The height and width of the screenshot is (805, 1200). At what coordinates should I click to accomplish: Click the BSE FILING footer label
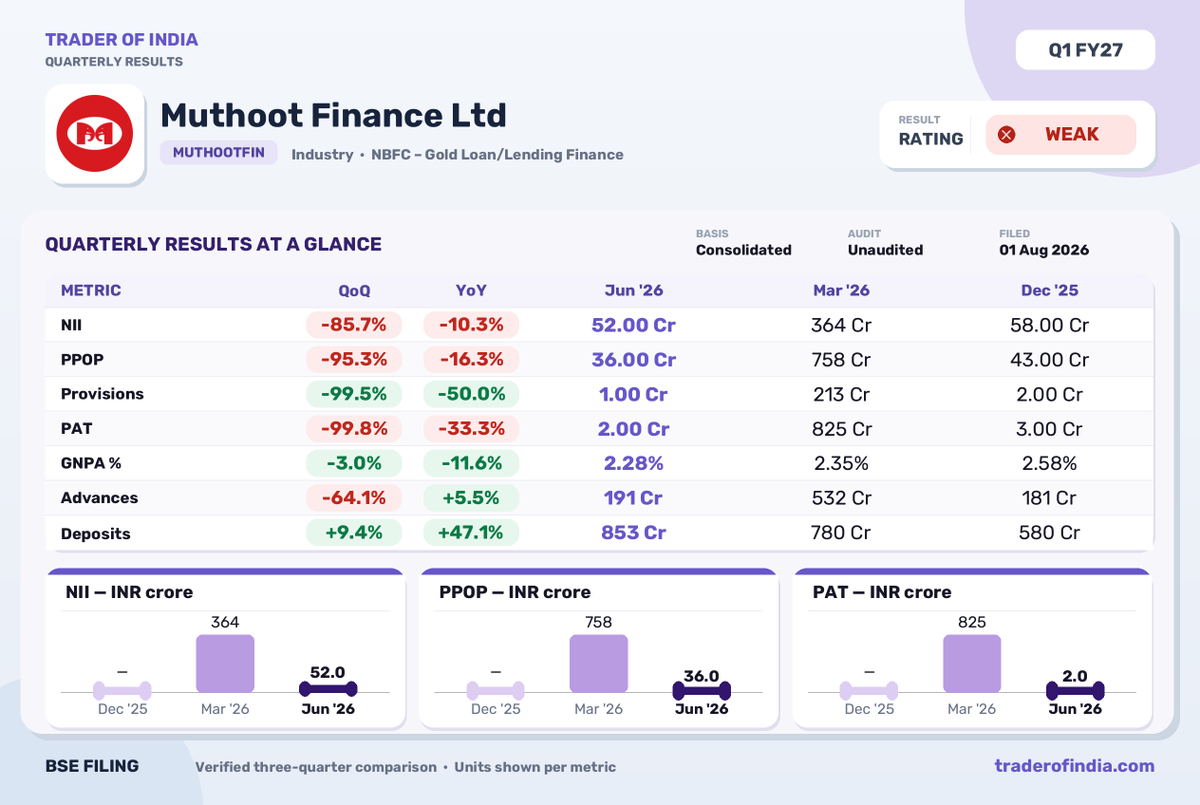[92, 766]
